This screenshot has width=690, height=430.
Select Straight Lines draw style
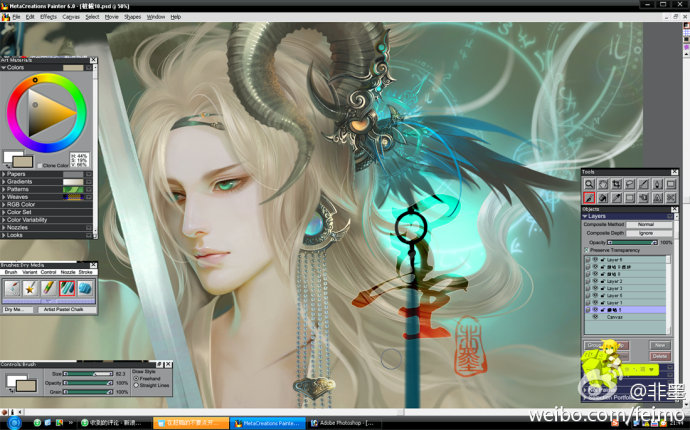click(x=136, y=385)
